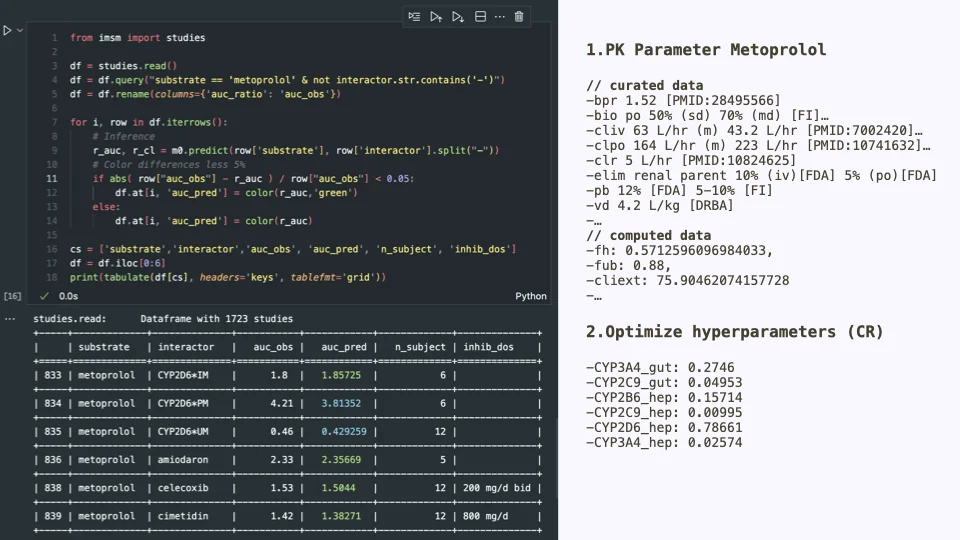Place cursor on 'df = studies.read()' line
Image resolution: width=960 pixels, height=540 pixels.
(x=123, y=66)
